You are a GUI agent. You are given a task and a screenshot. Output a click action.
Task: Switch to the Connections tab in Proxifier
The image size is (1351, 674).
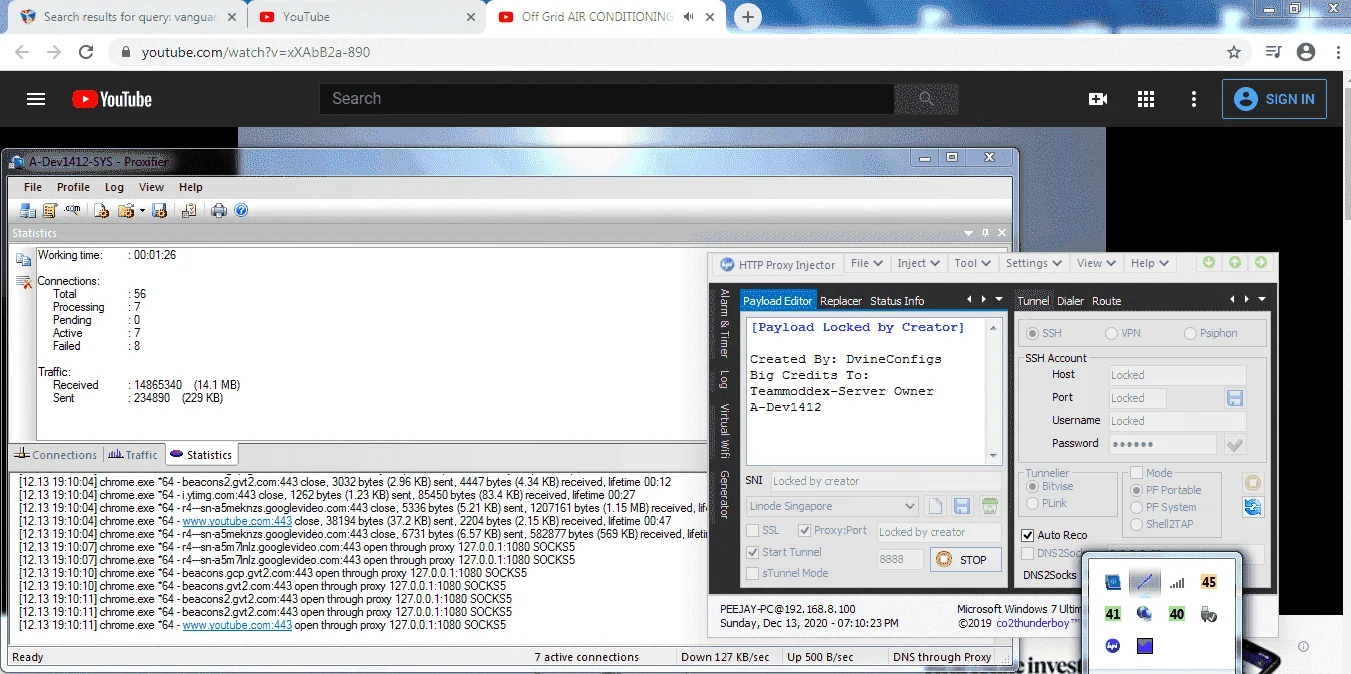pos(55,454)
